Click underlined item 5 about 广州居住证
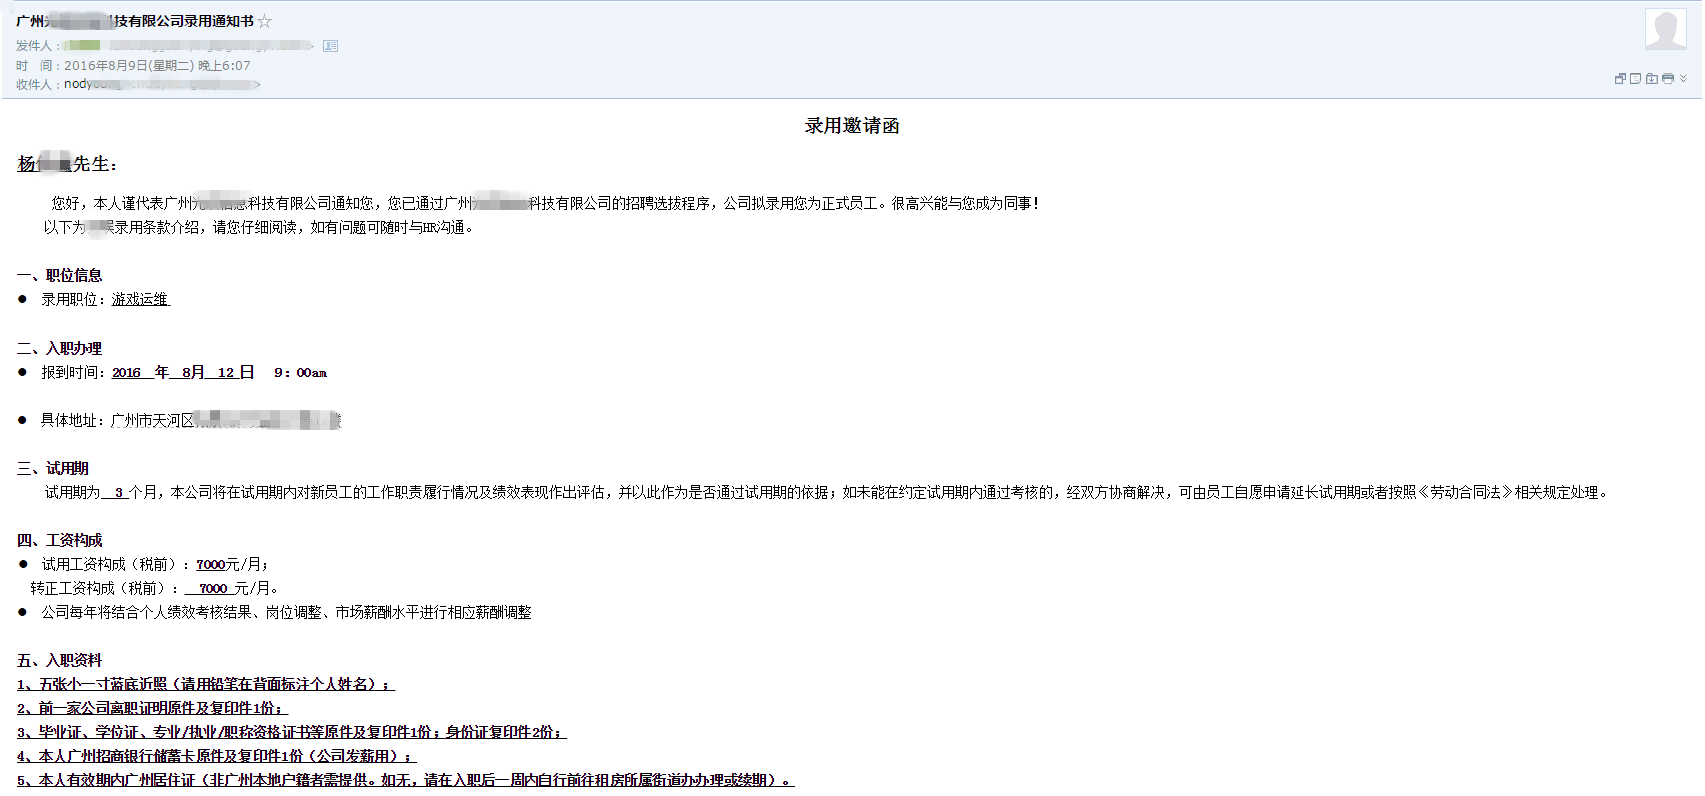1705x796 pixels. (x=405, y=780)
